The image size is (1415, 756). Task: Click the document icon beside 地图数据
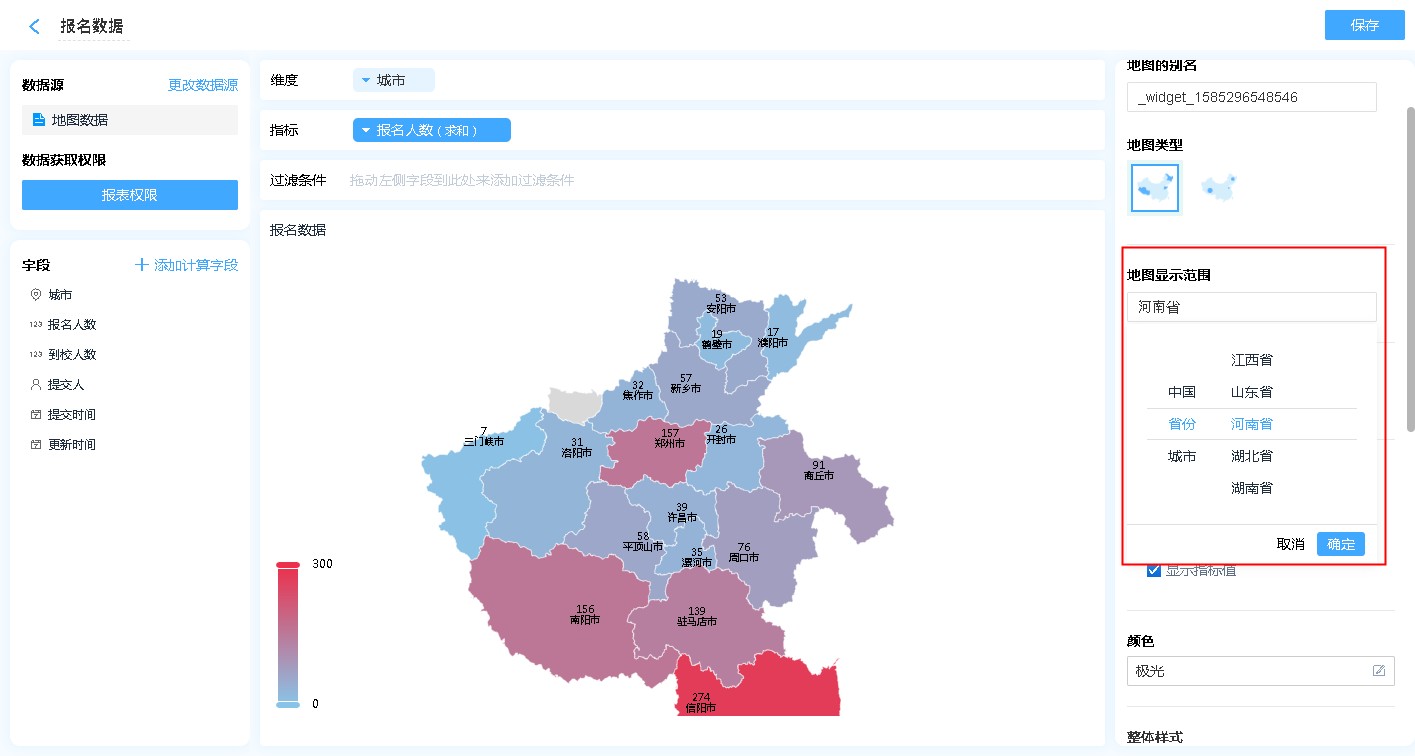(39, 120)
